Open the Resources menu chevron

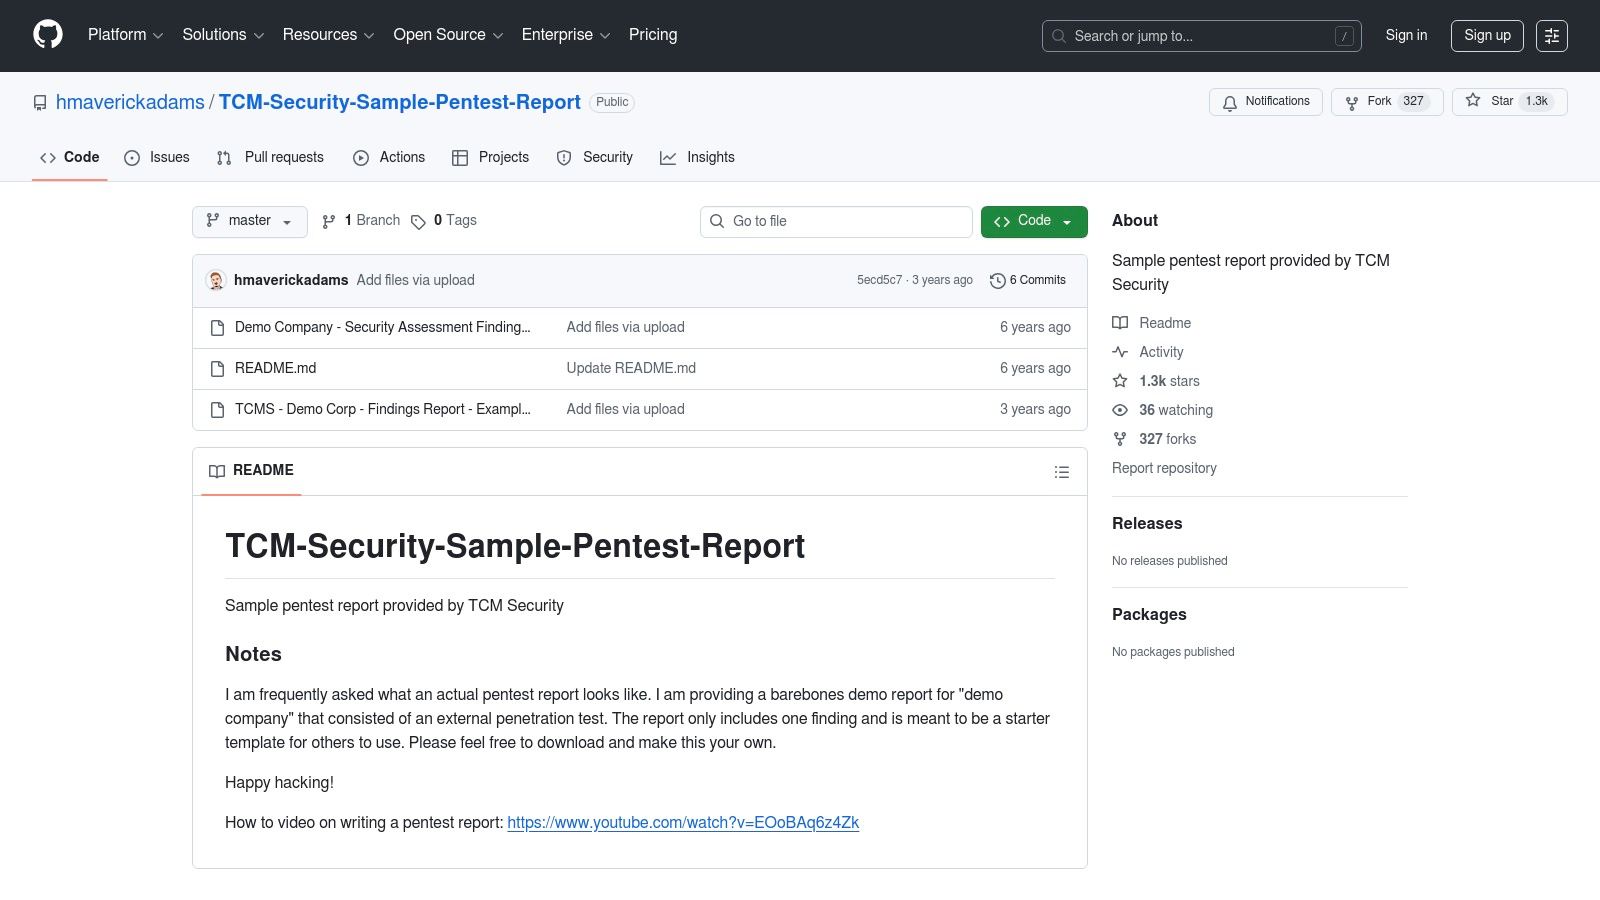[x=369, y=35]
